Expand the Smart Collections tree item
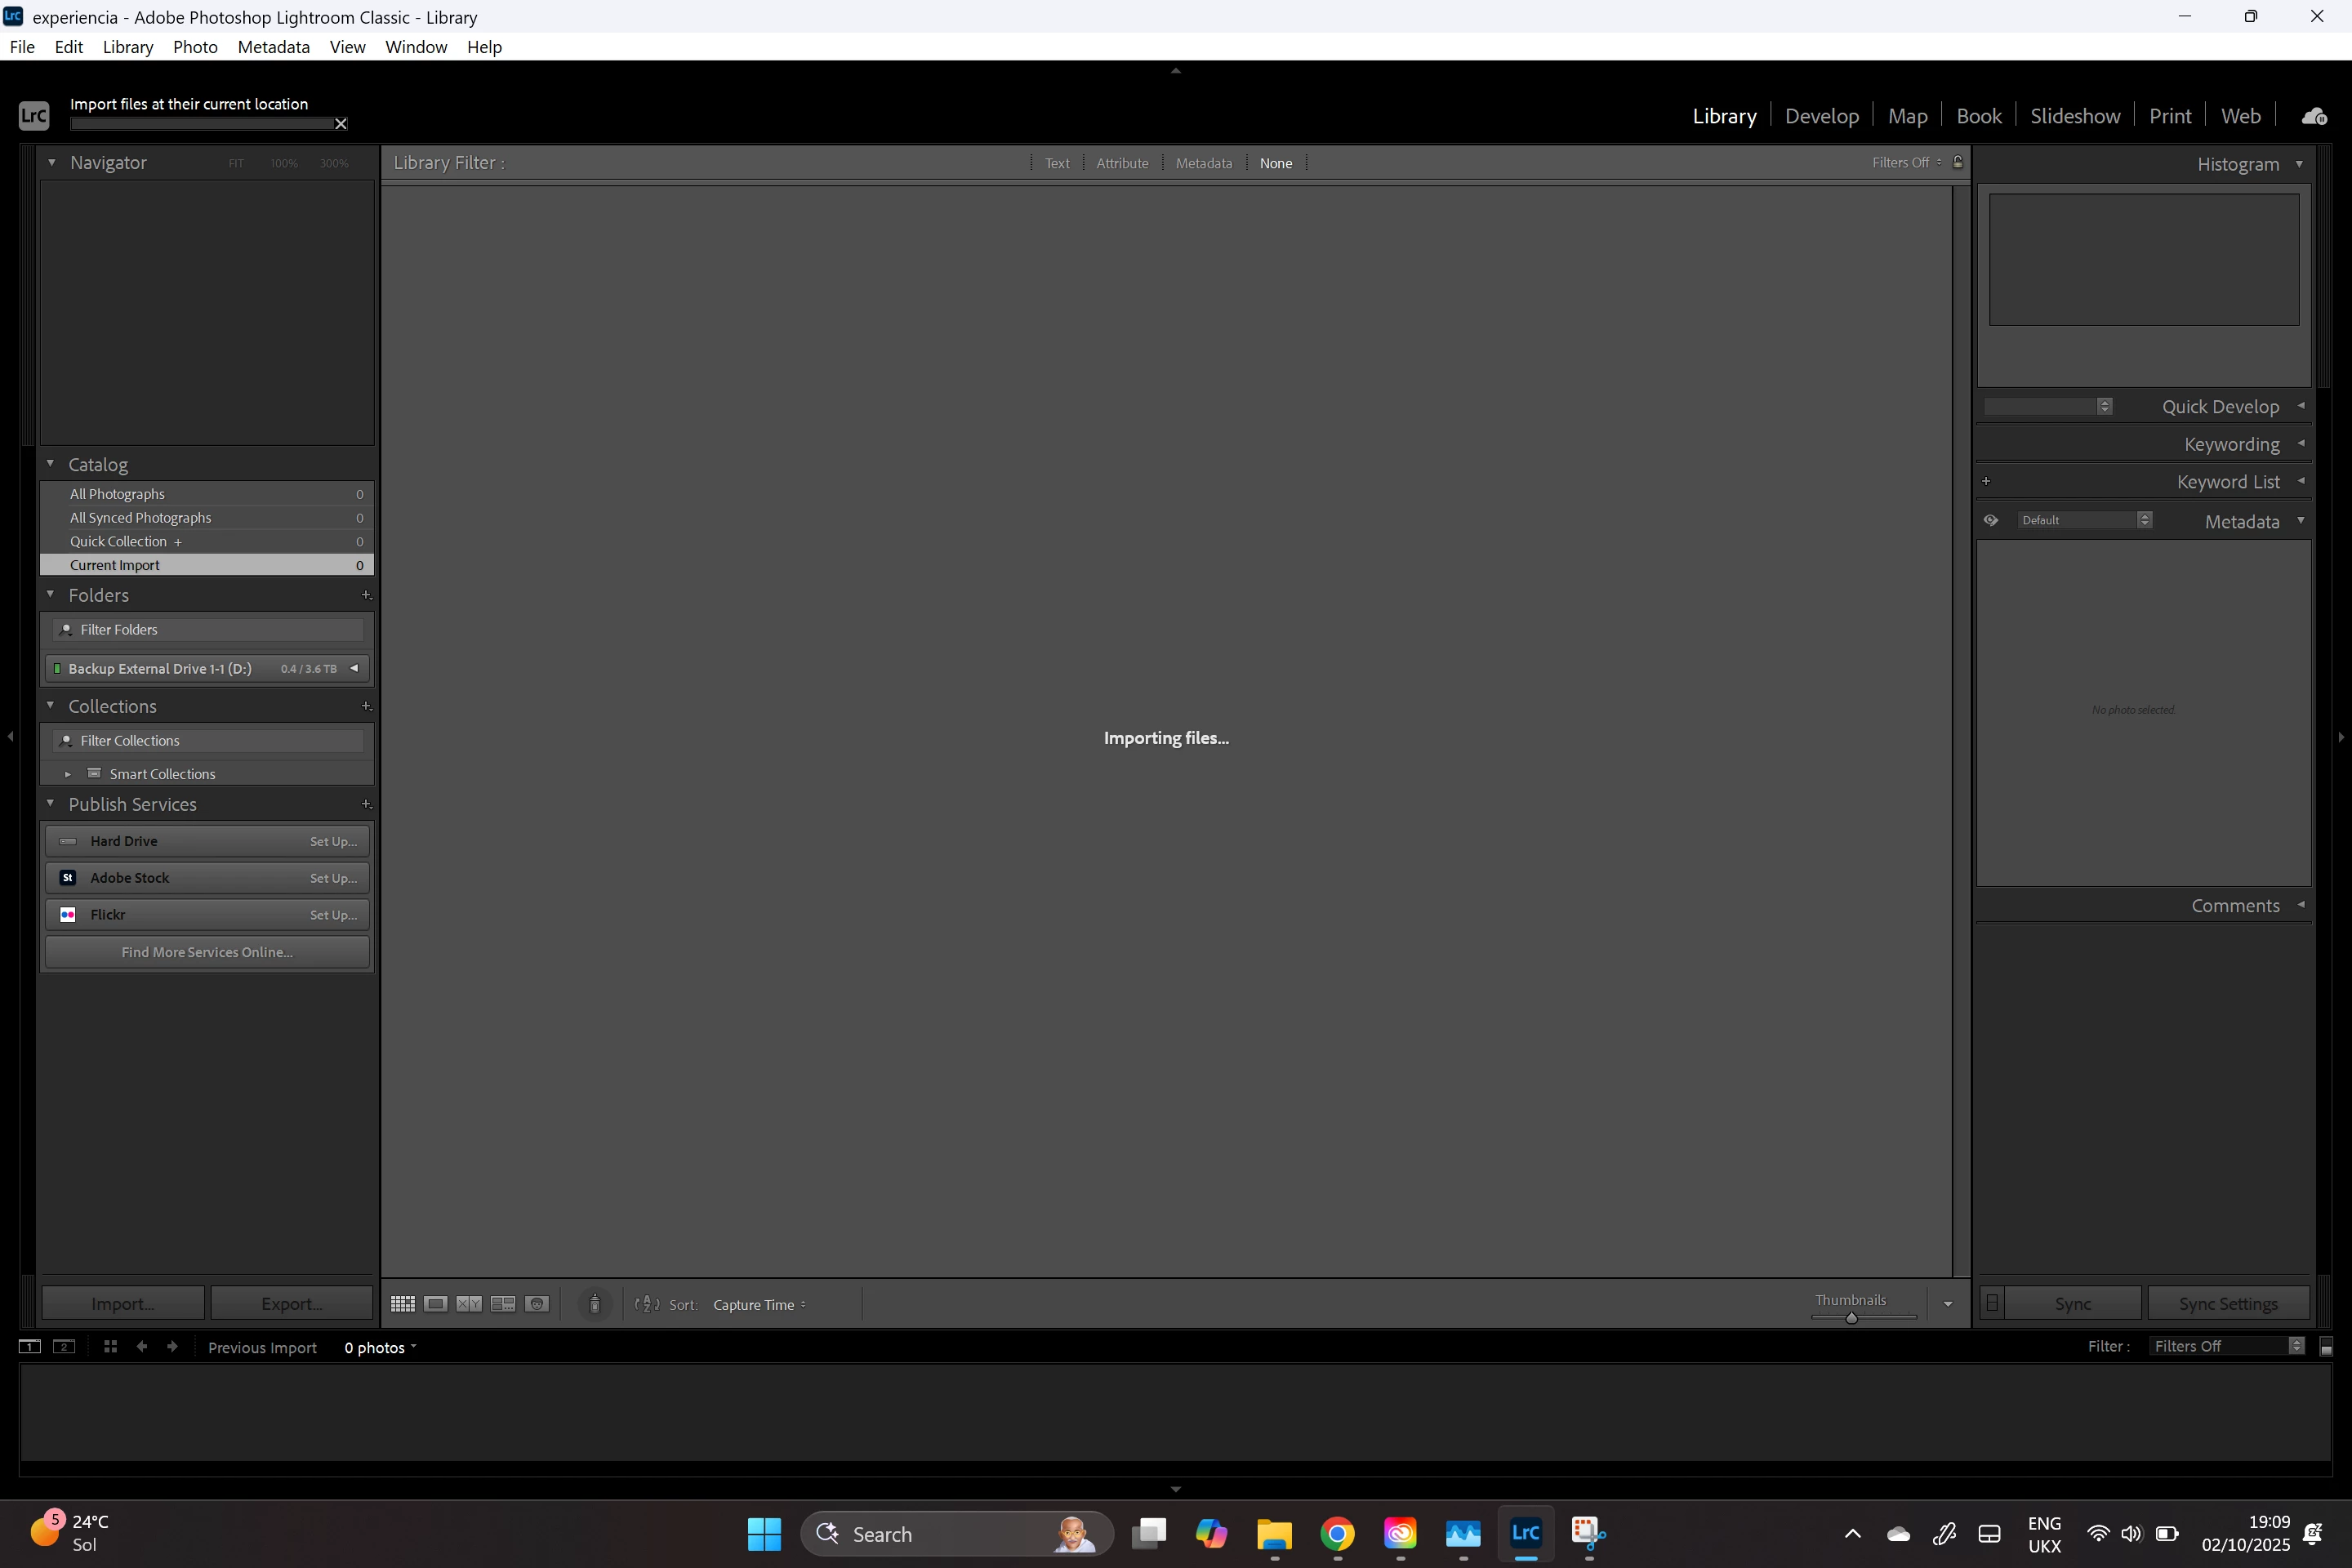The width and height of the screenshot is (2352, 1568). tap(68, 774)
